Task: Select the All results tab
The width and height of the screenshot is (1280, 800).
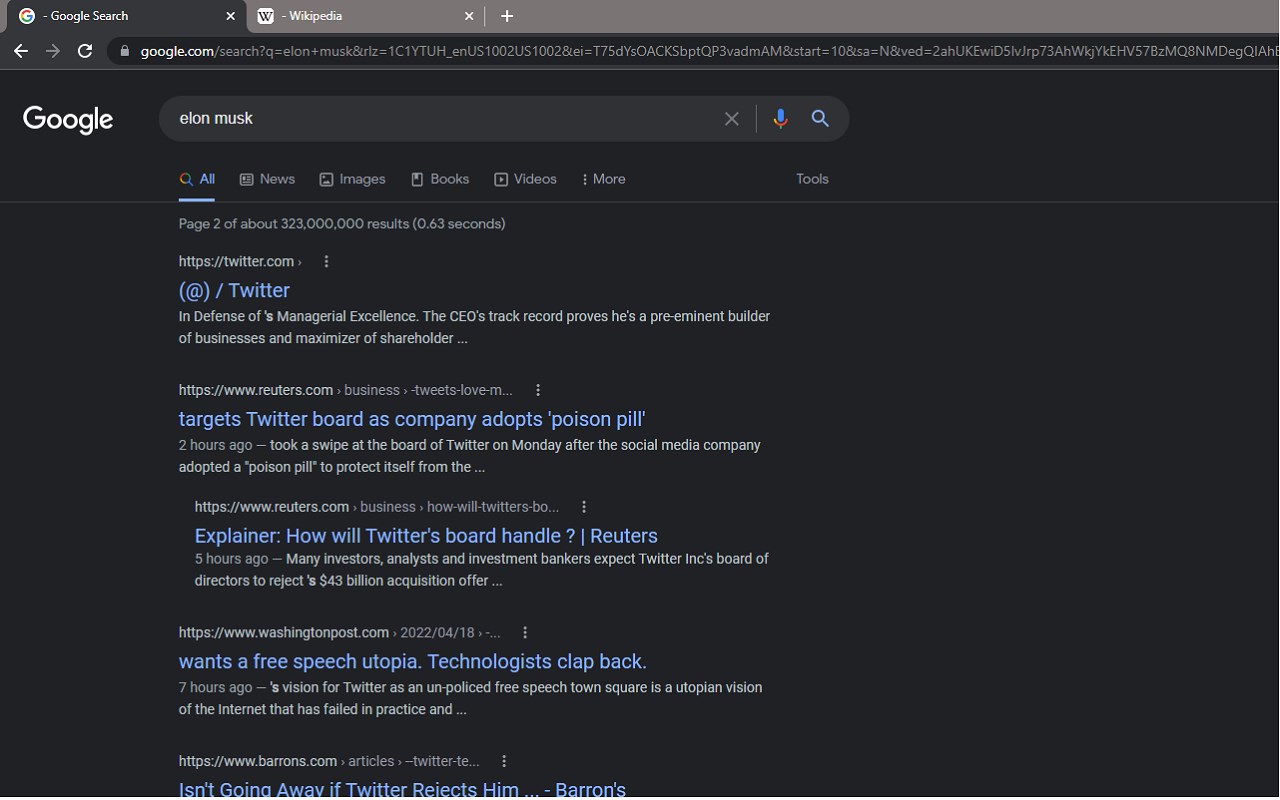Action: 197,180
